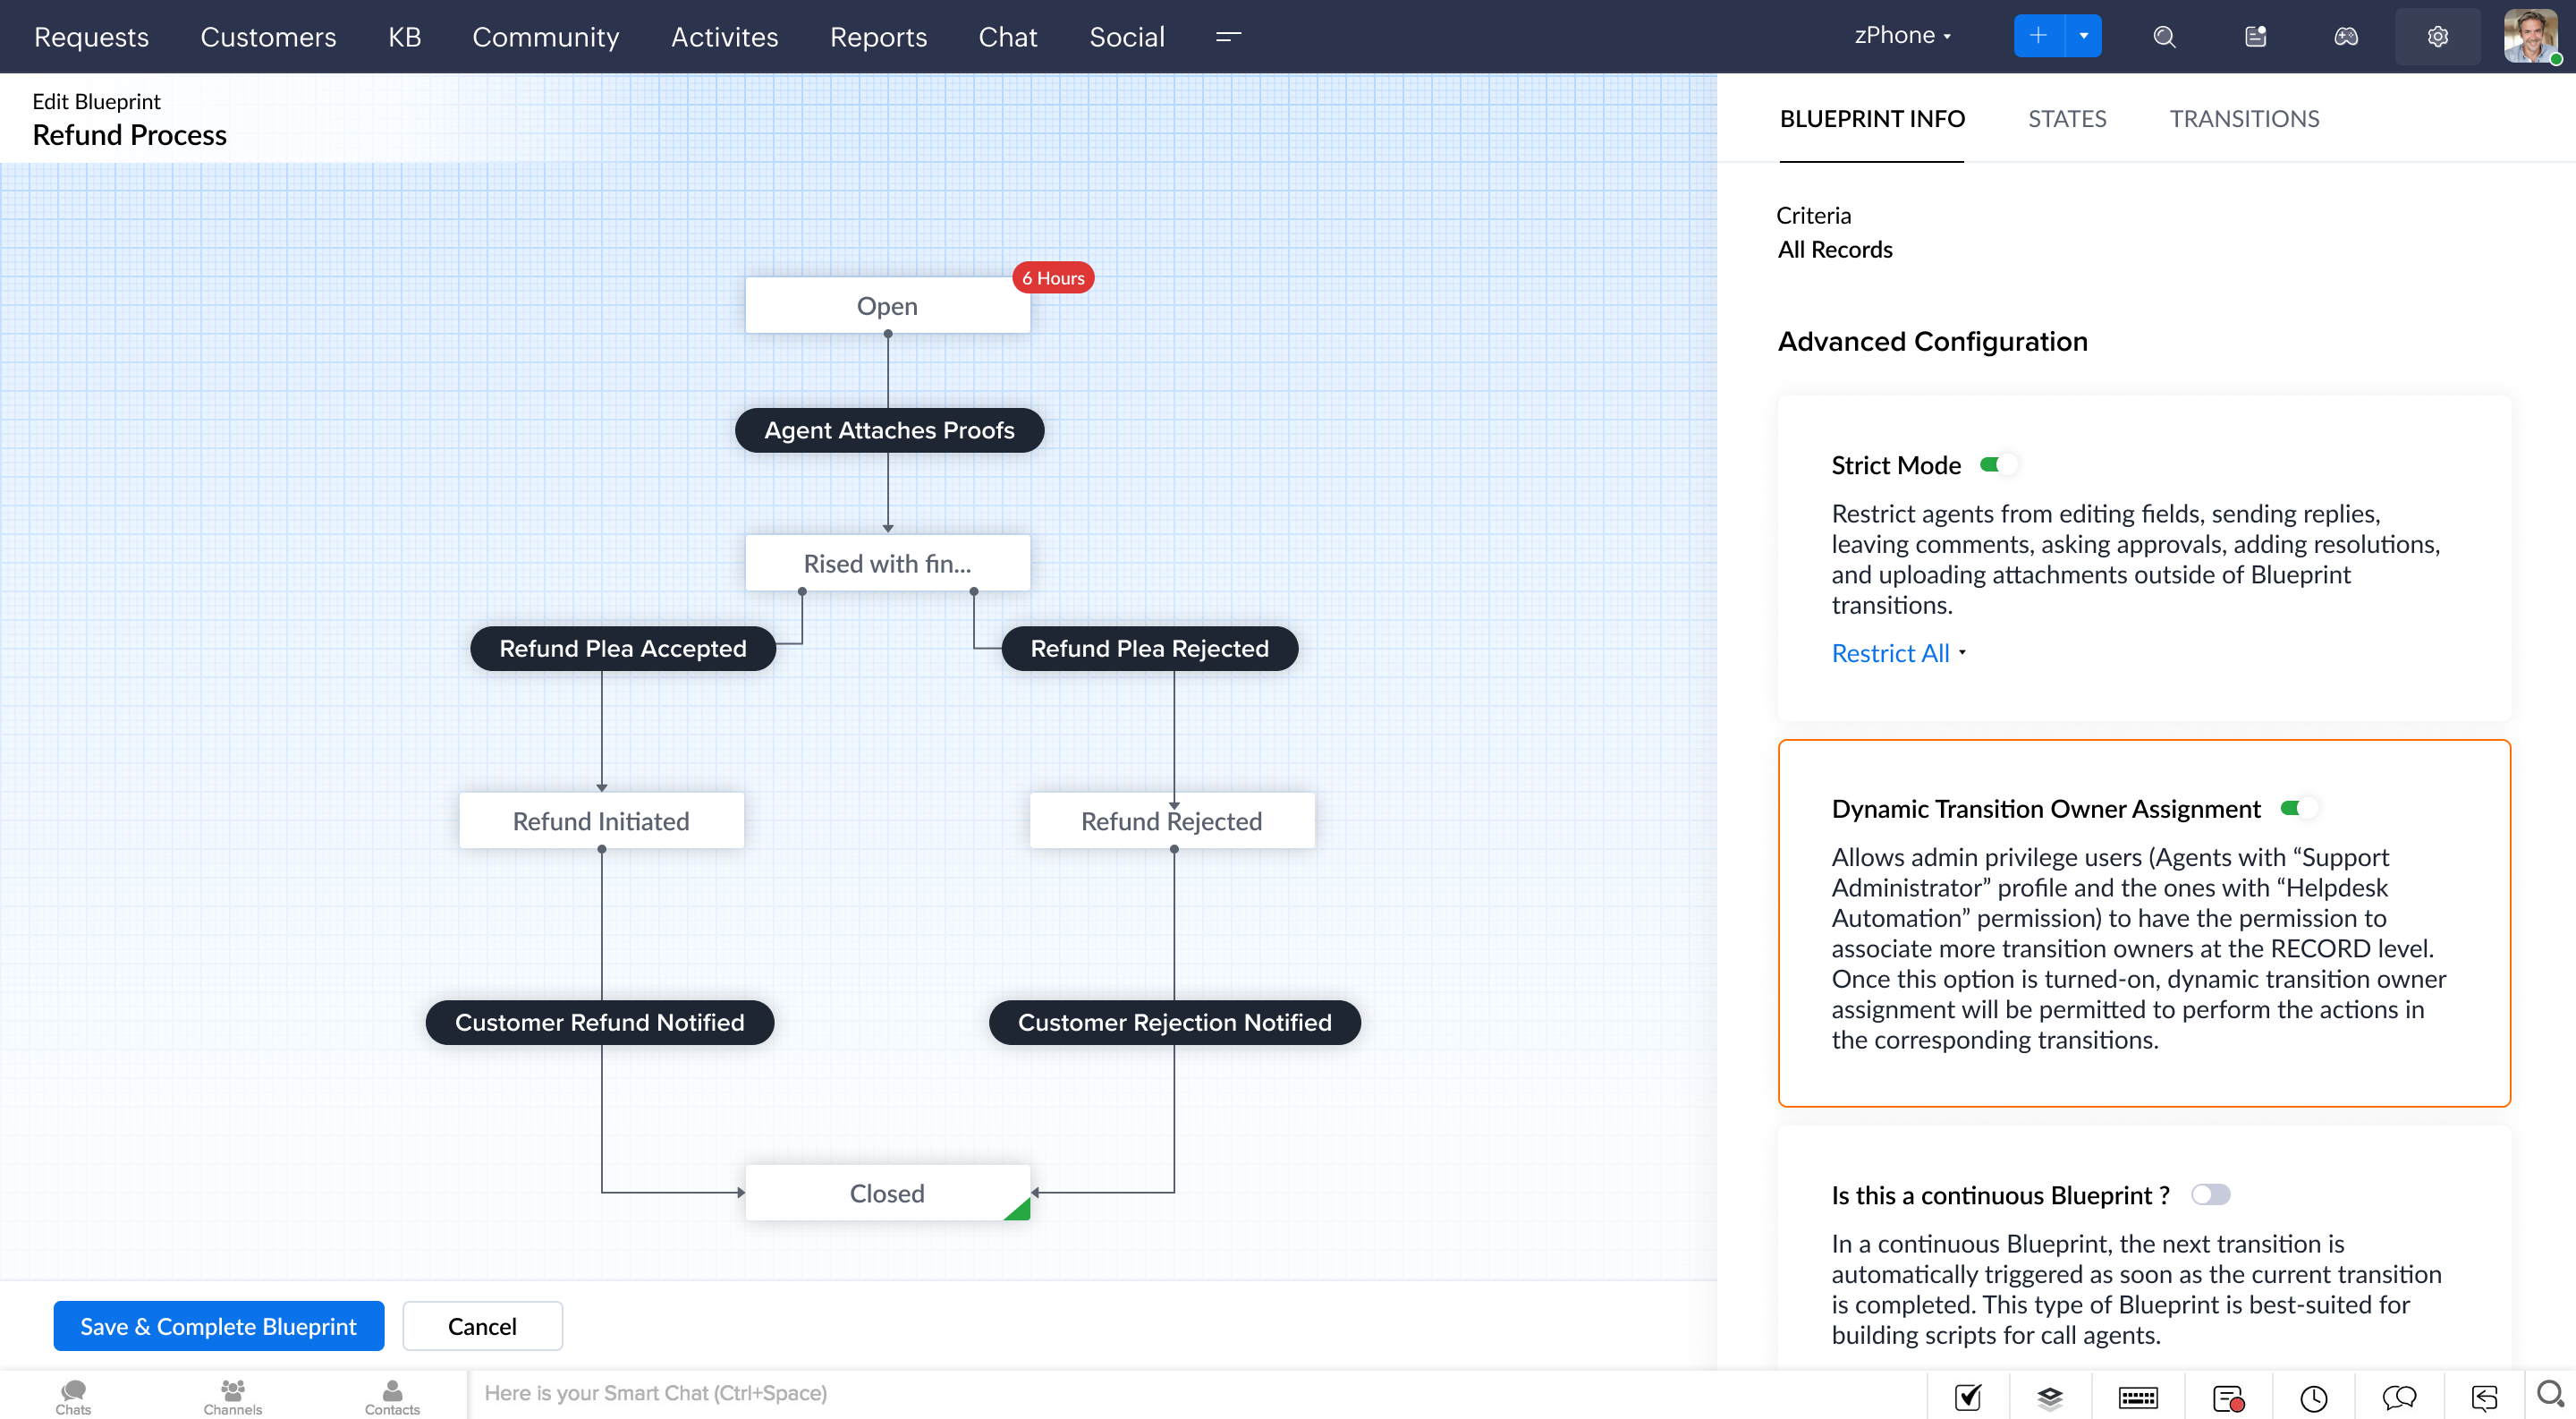Image resolution: width=2576 pixels, height=1419 pixels.
Task: Open the gamepad gamification icon
Action: [x=2345, y=37]
